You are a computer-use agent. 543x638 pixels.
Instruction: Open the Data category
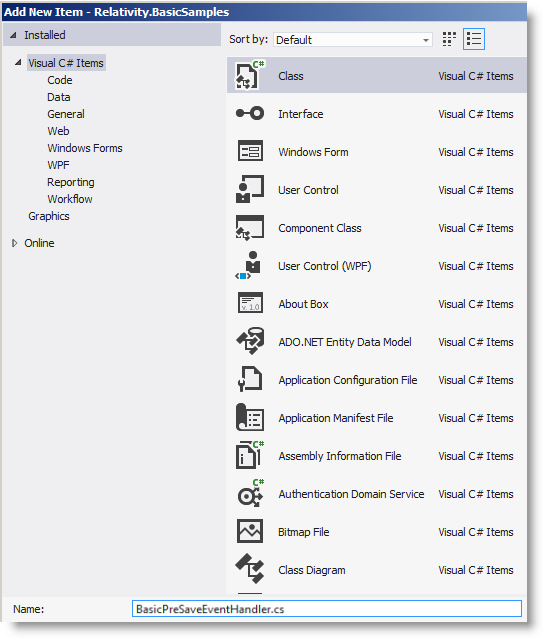point(59,97)
